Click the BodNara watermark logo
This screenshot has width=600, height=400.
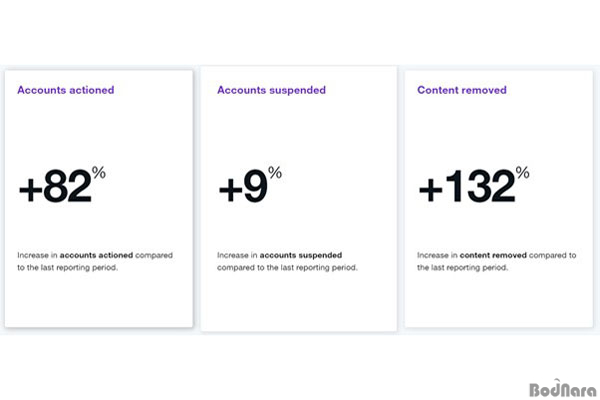coord(563,388)
